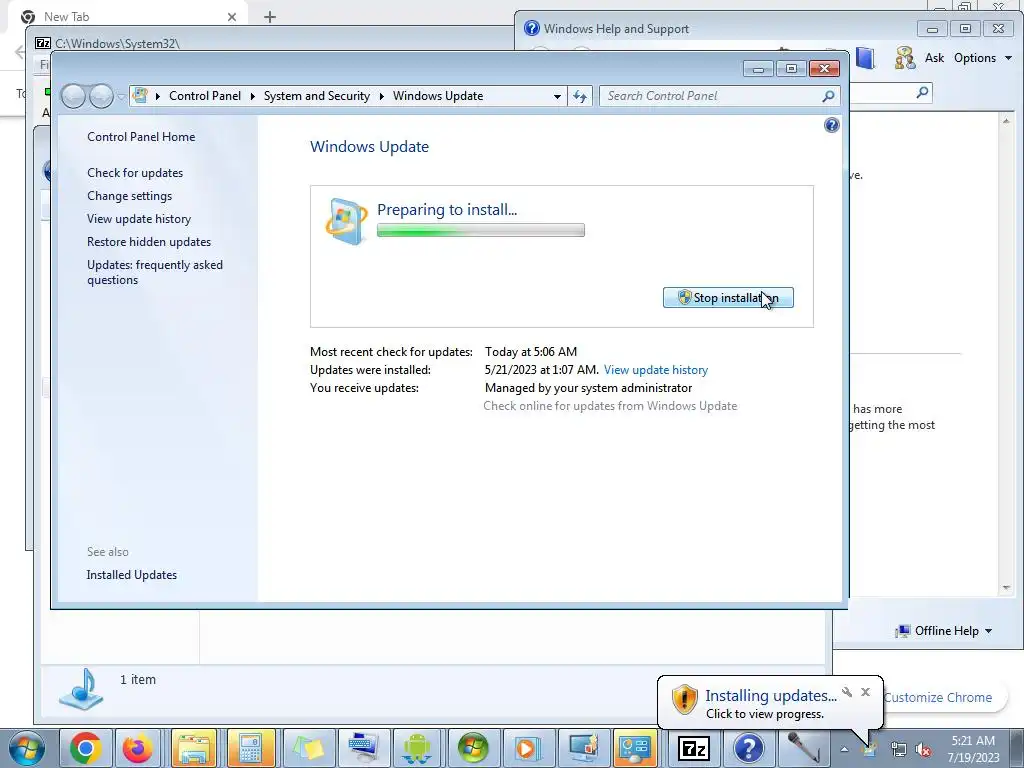This screenshot has width=1024, height=768.
Task: Open the keyboard and monitor taskbar icon
Action: 362,748
